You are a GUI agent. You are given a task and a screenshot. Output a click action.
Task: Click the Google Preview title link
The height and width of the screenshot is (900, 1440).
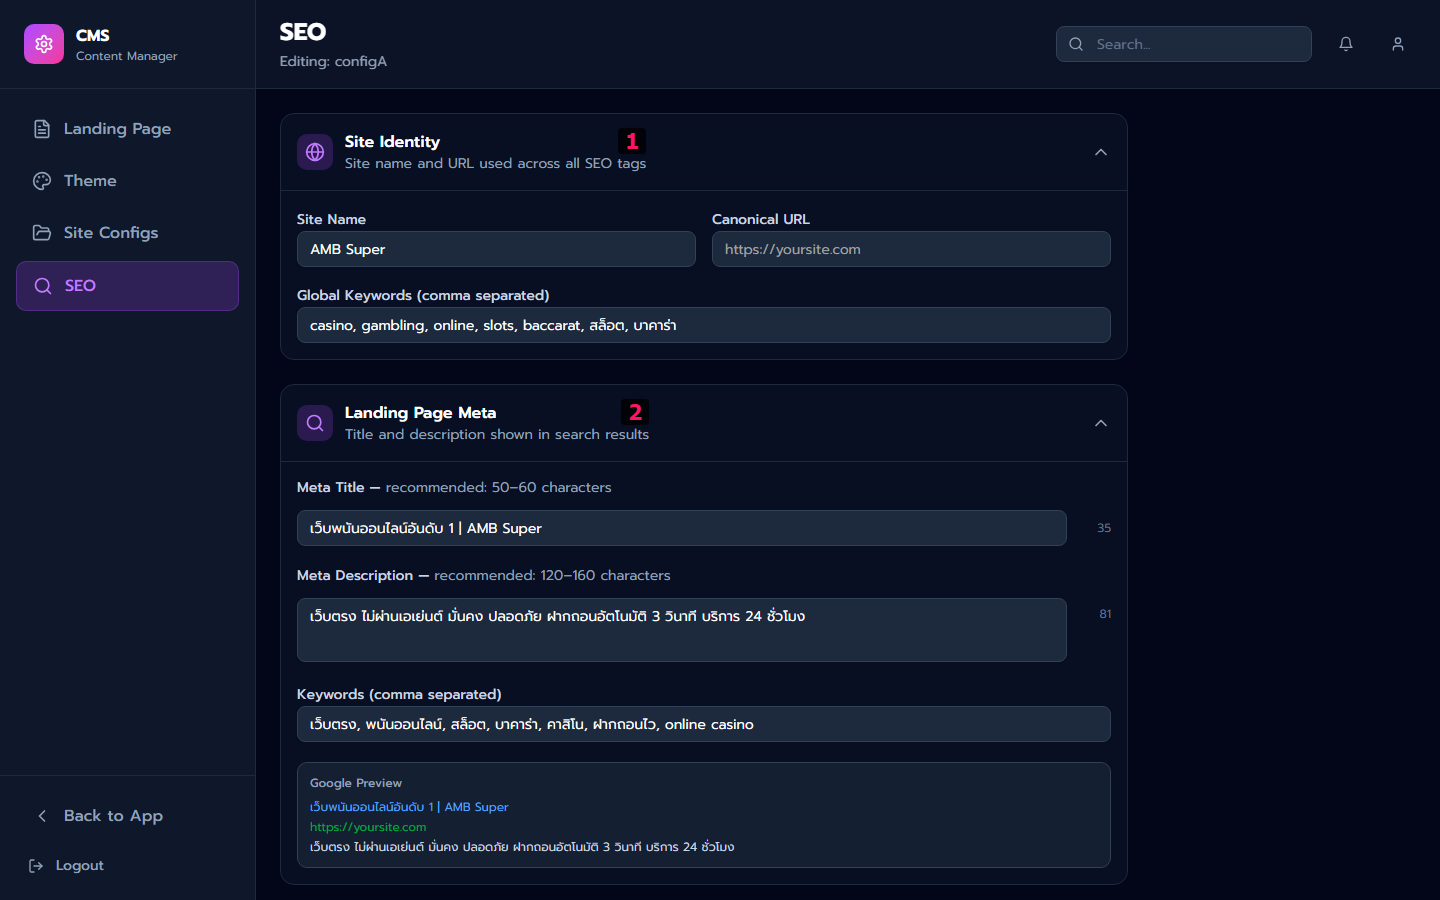[x=408, y=807]
